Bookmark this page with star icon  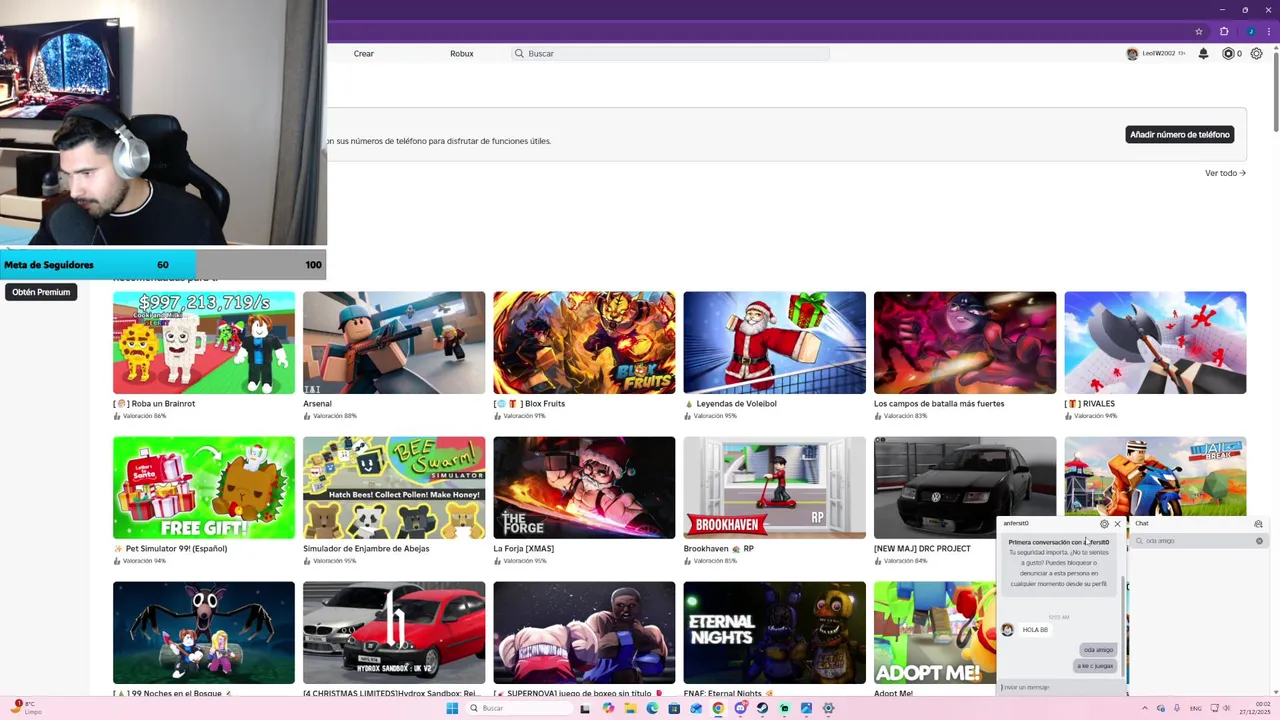pos(1199,31)
